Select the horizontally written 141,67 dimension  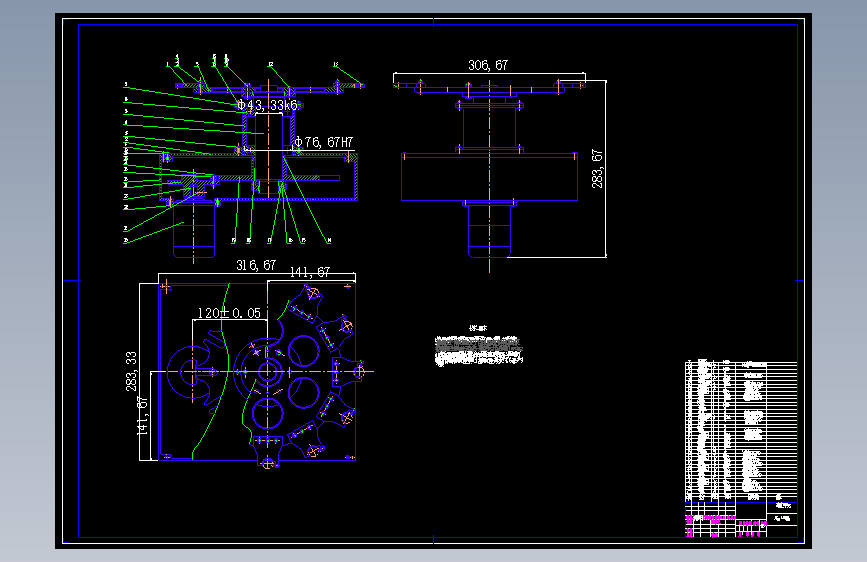[310, 272]
